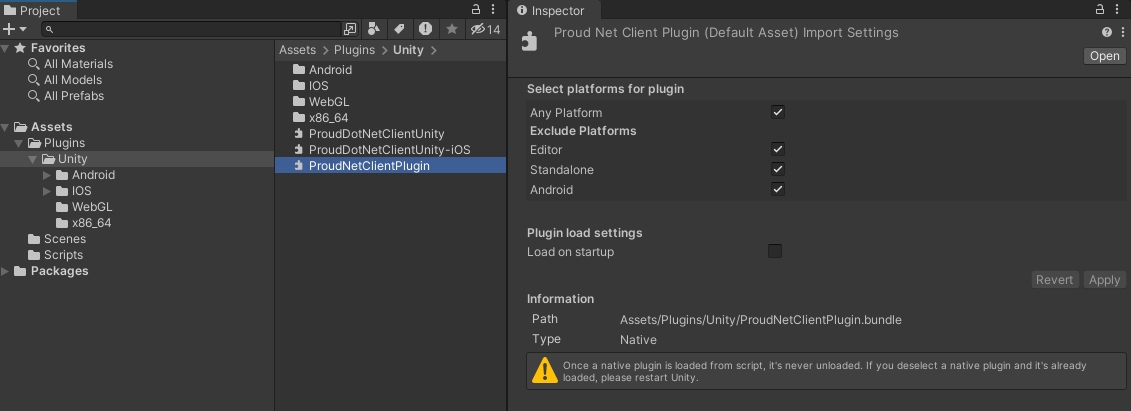Click the Open in Search window icon

(349, 29)
